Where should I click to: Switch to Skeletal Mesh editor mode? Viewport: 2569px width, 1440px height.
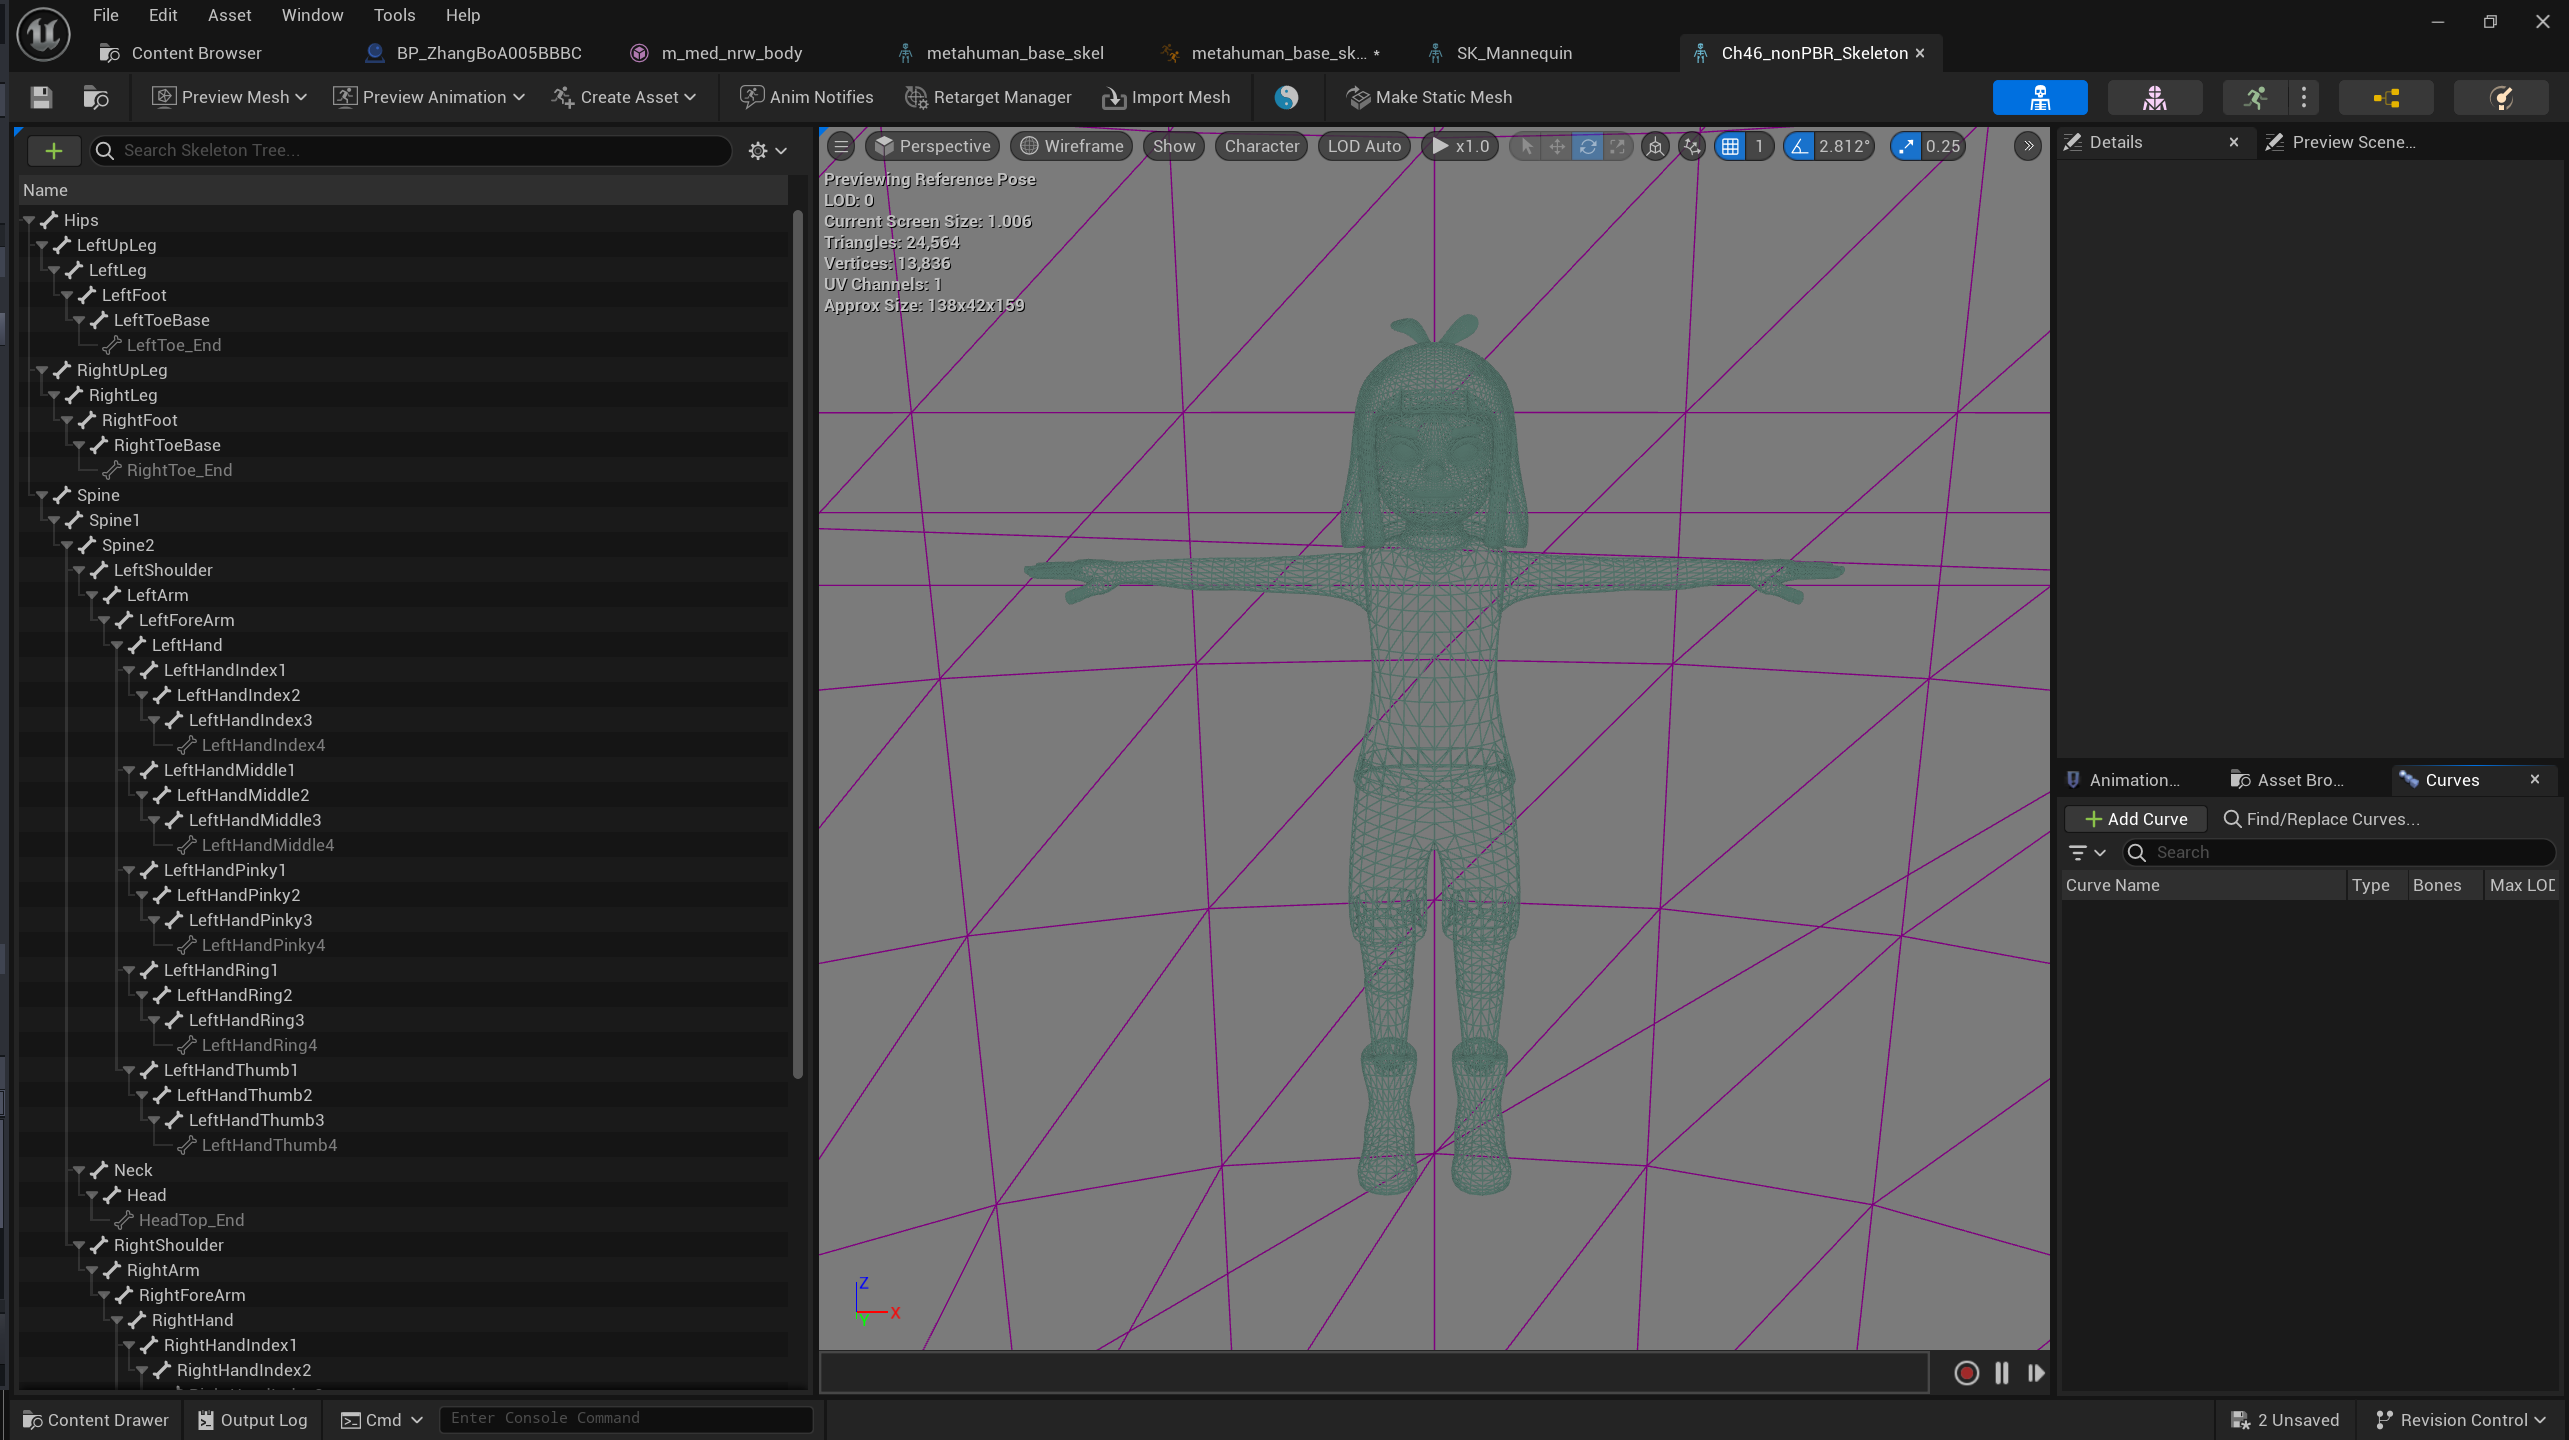[2154, 97]
